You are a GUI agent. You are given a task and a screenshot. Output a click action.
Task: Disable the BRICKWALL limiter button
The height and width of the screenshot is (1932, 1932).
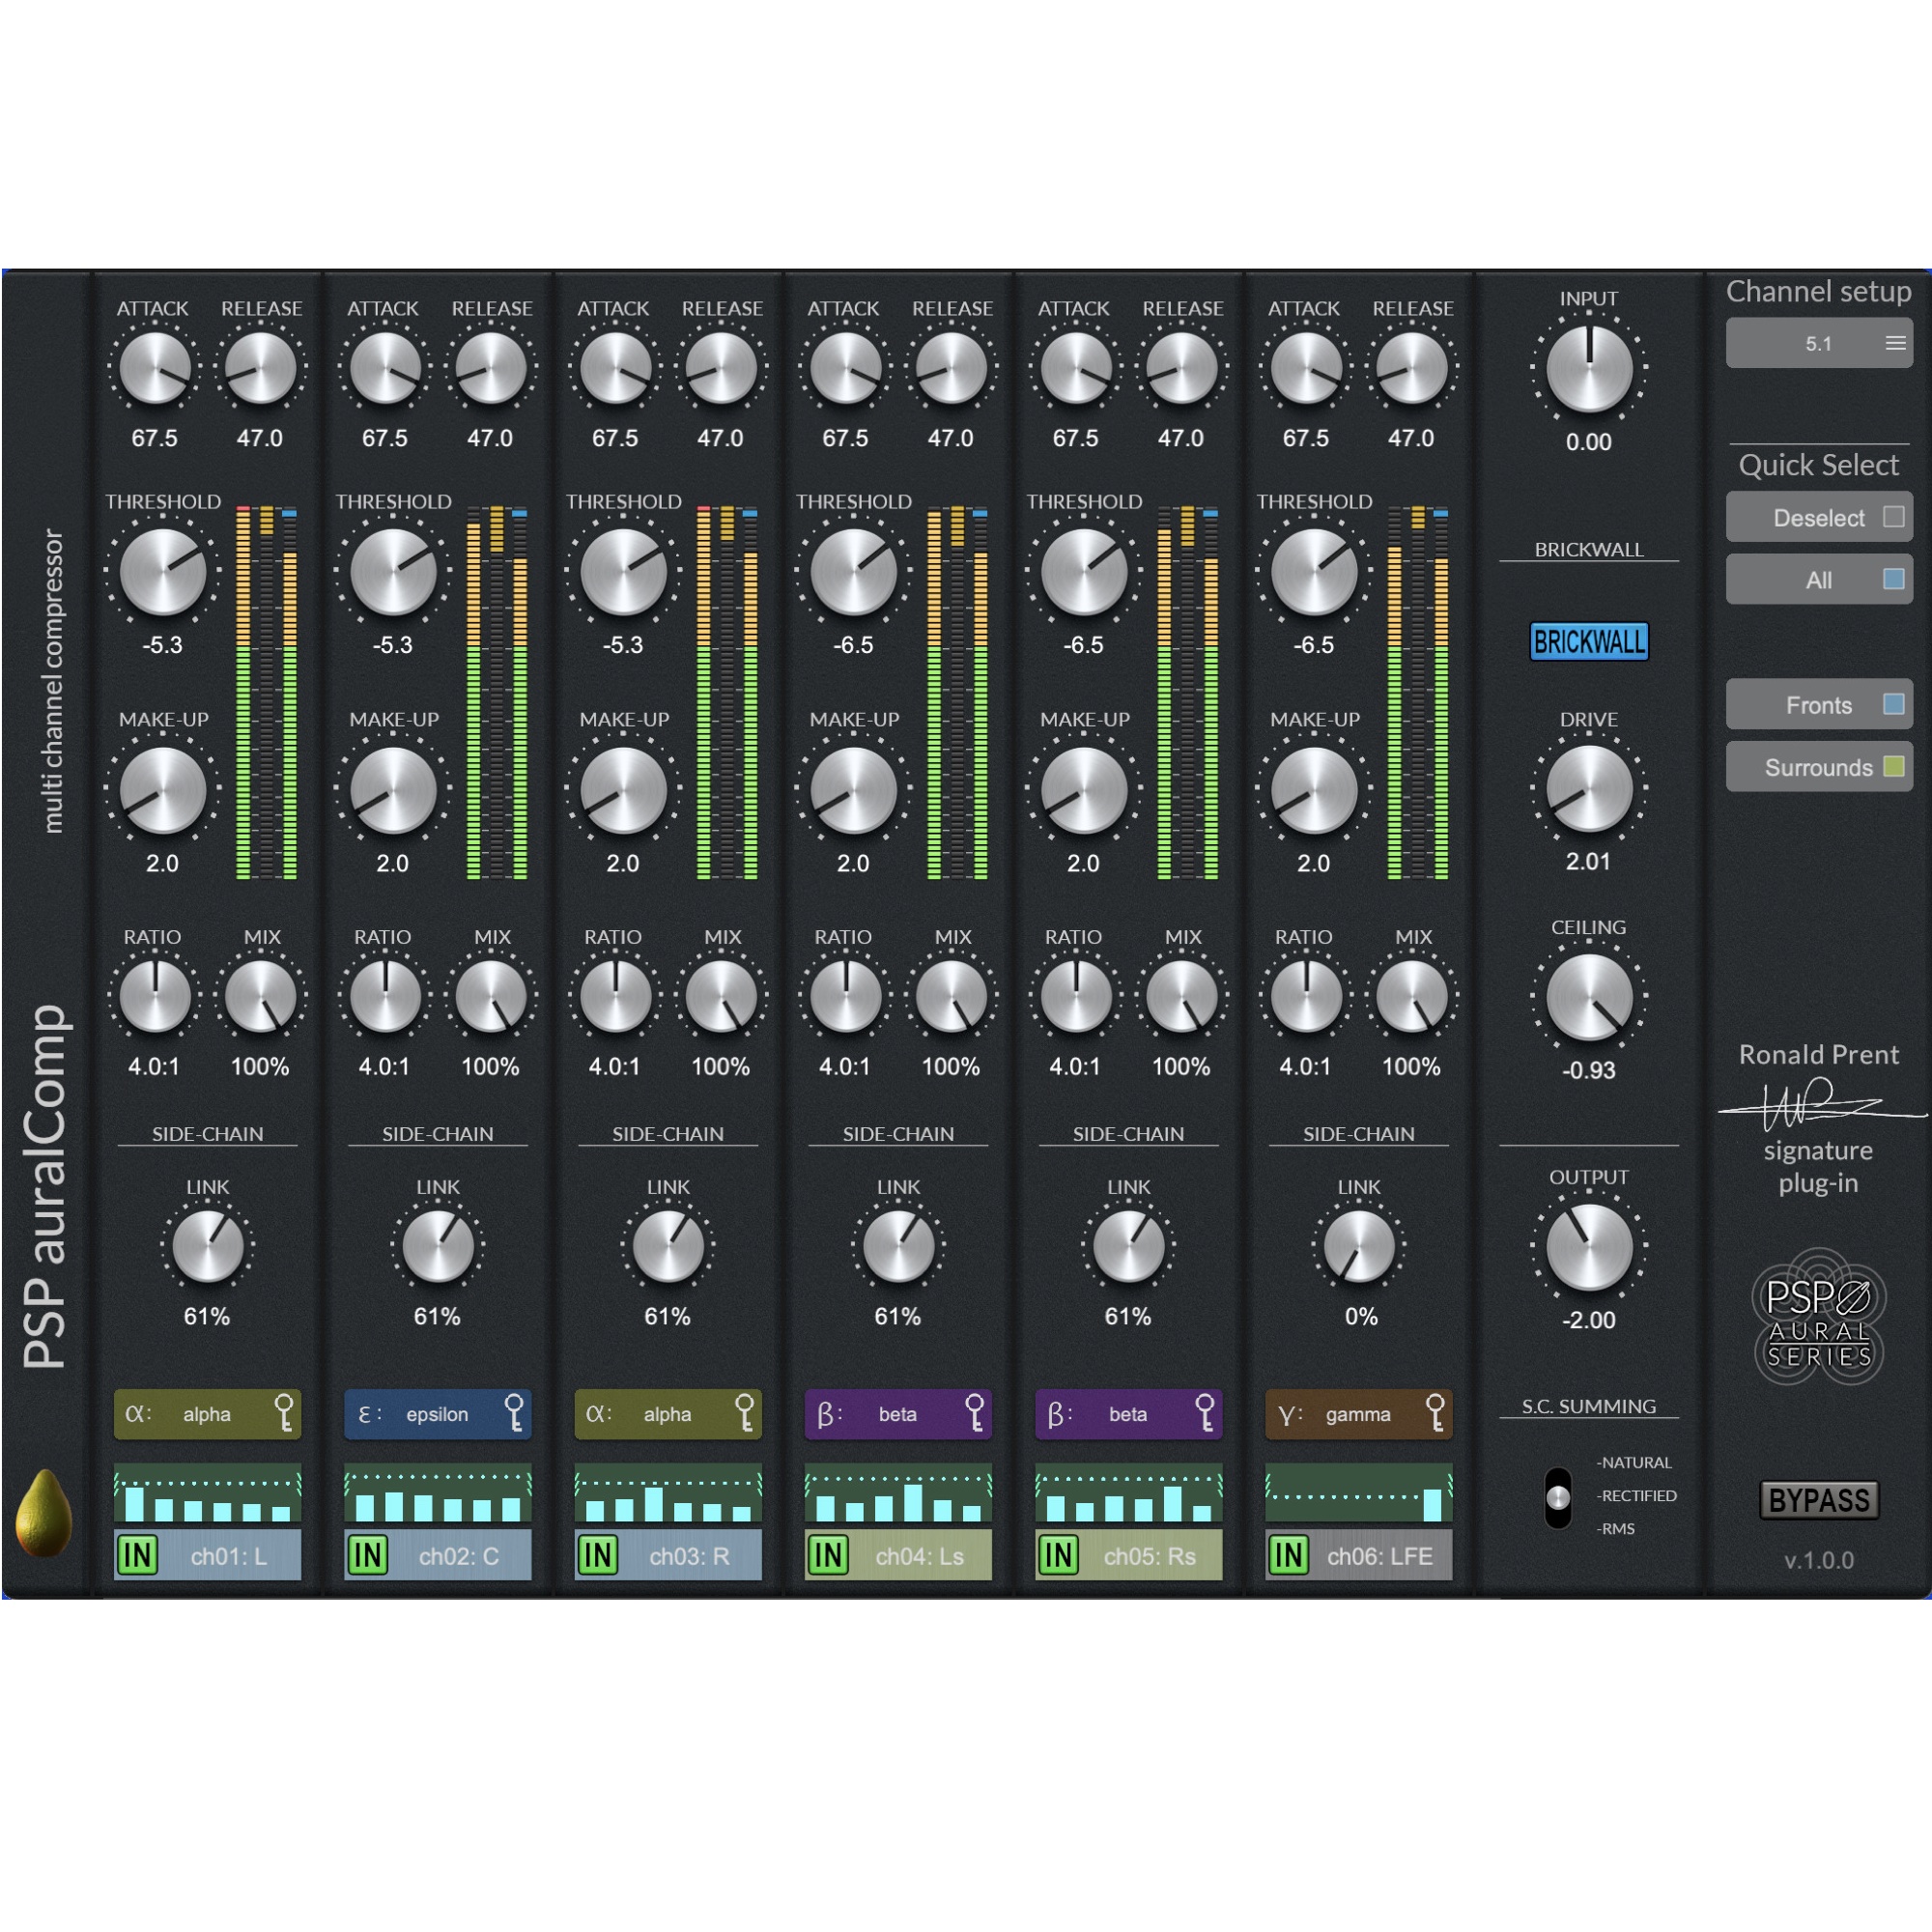point(1588,641)
